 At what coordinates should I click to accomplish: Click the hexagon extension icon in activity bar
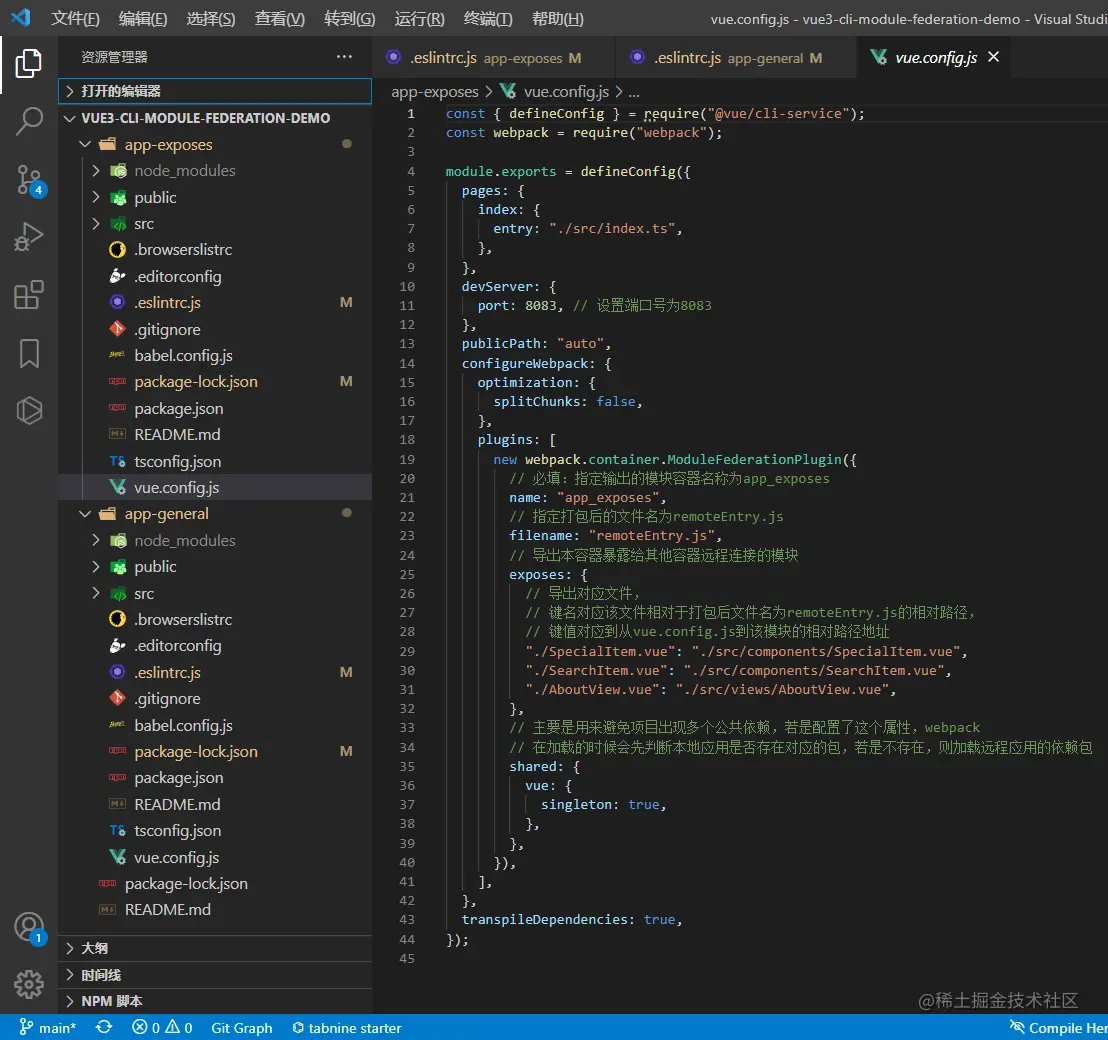point(28,410)
